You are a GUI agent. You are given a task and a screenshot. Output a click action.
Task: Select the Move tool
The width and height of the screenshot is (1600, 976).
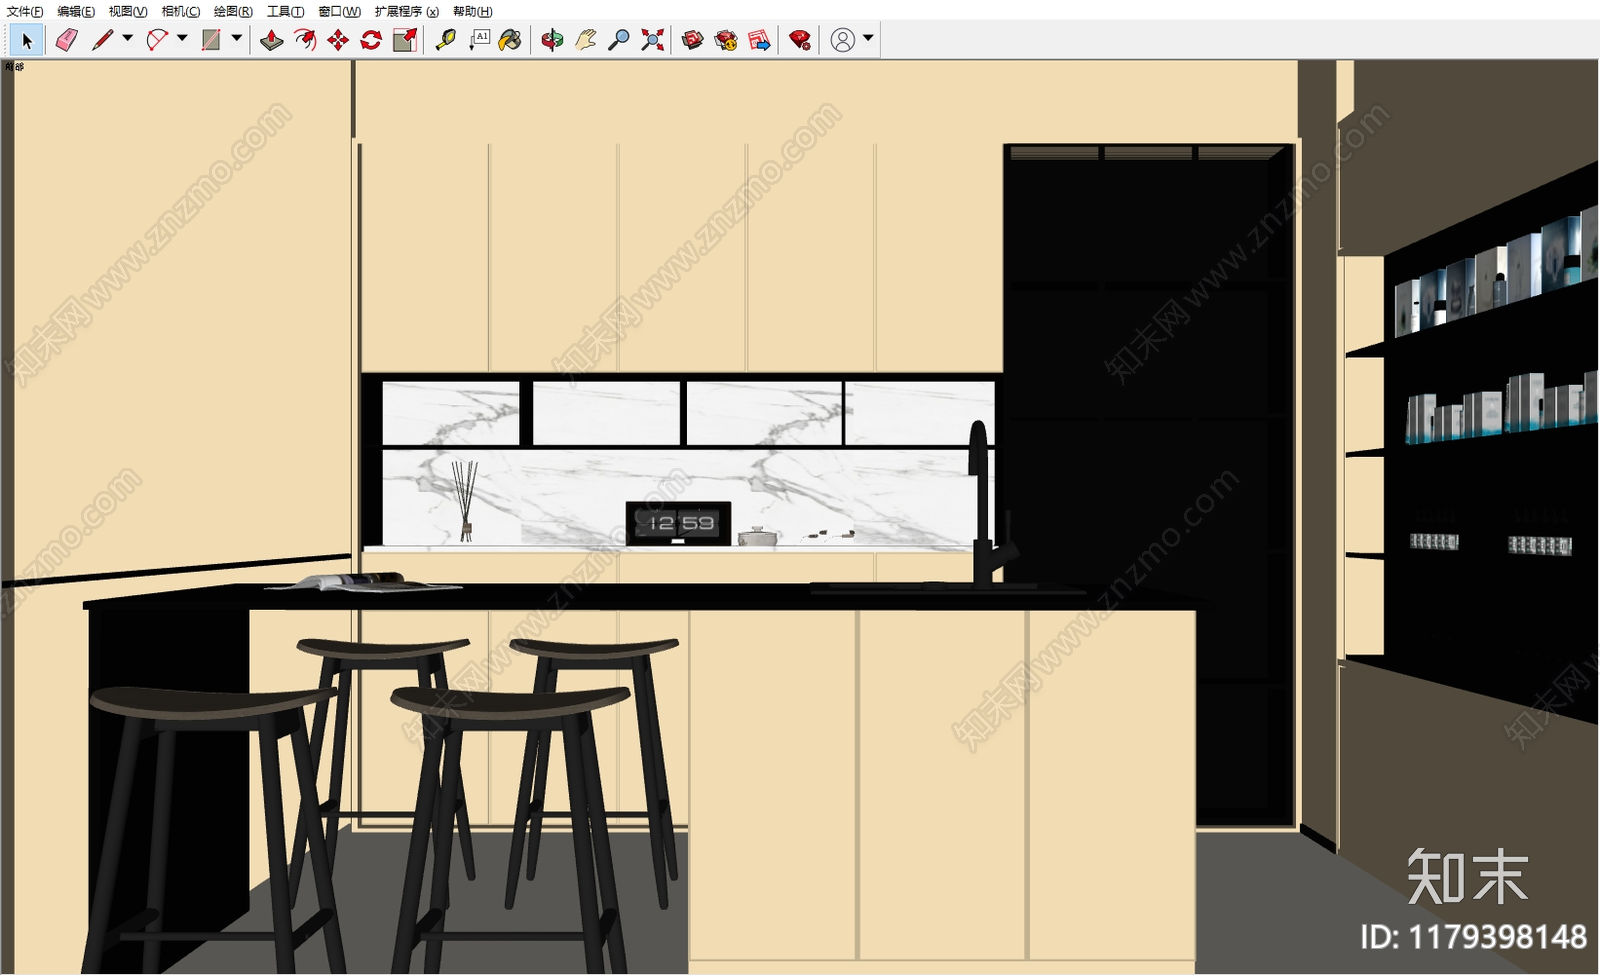tap(338, 40)
